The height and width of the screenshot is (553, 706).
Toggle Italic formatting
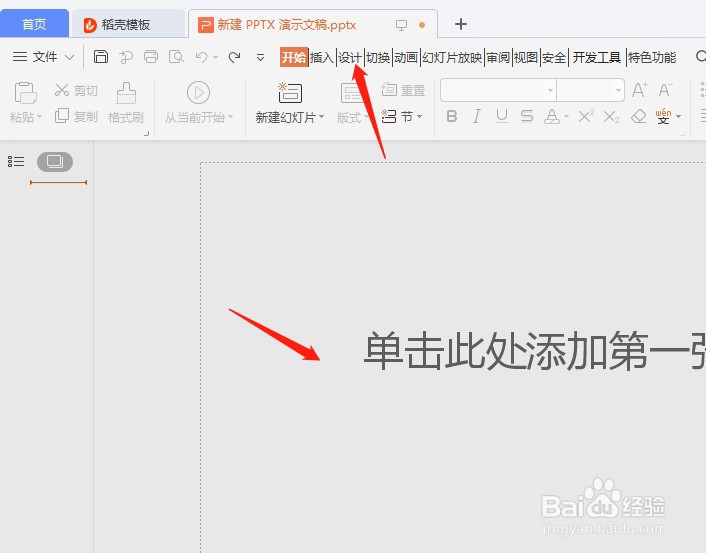pos(476,116)
